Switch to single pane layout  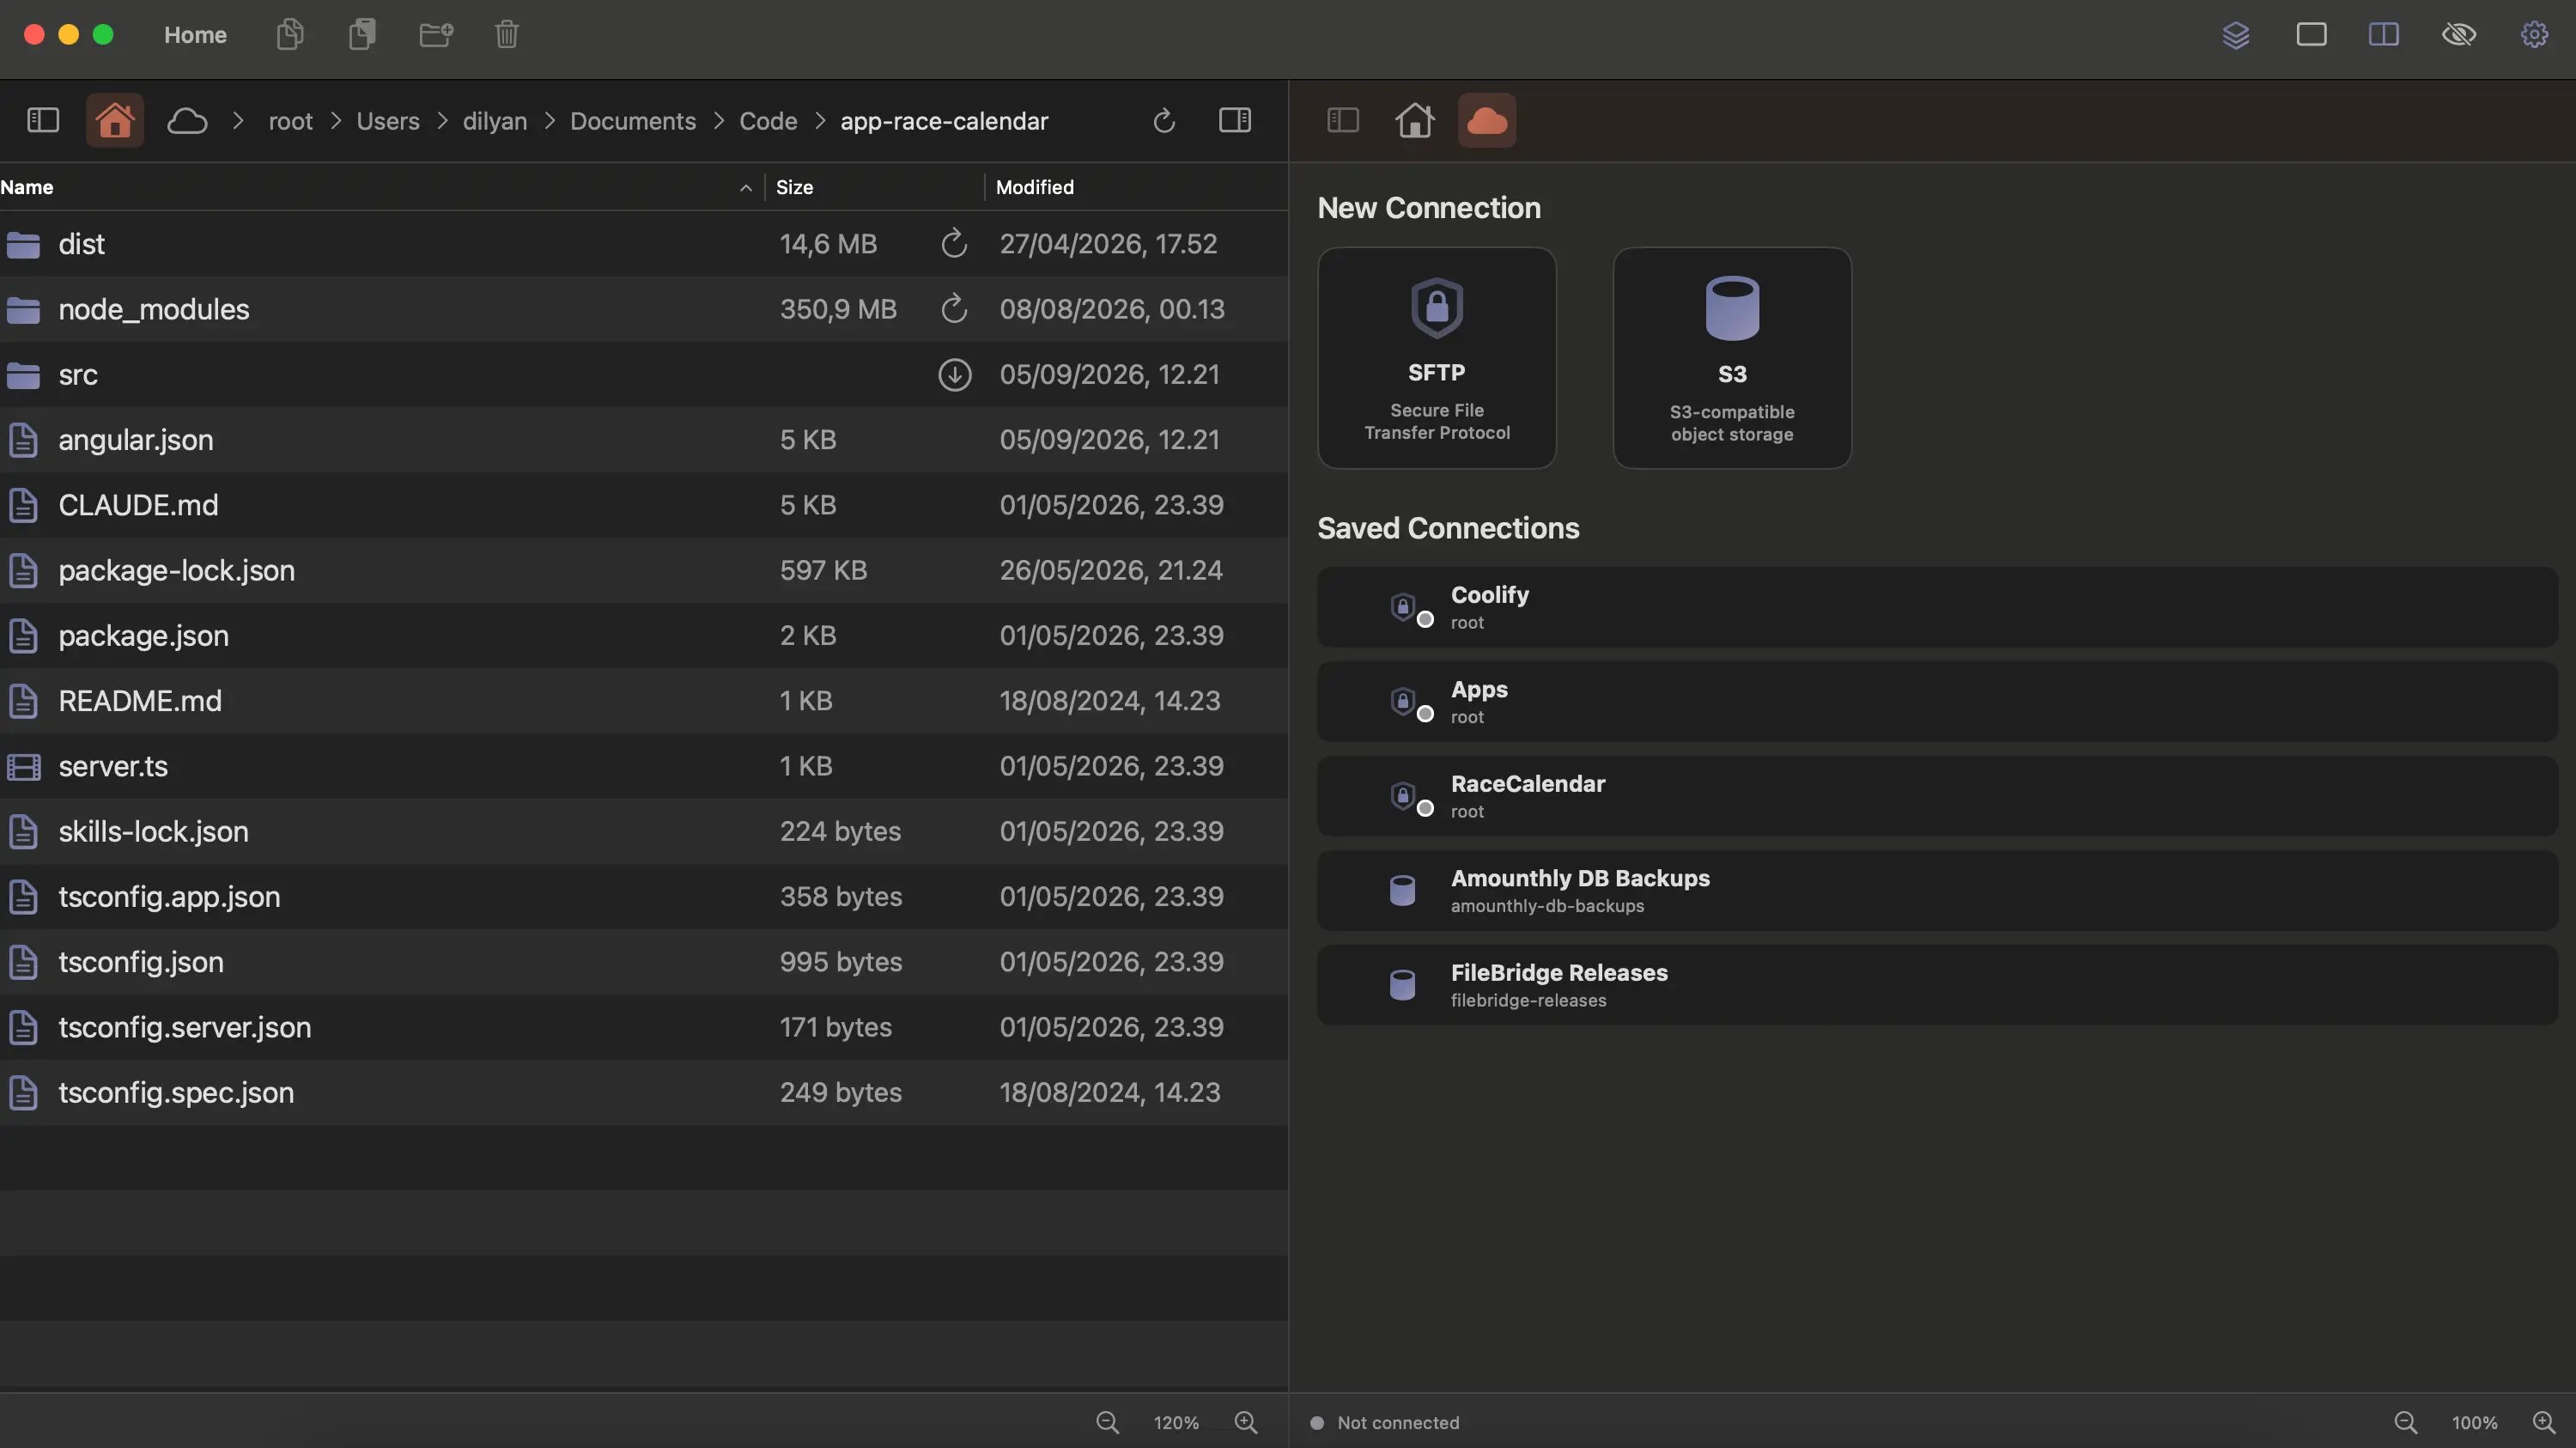[x=2311, y=35]
